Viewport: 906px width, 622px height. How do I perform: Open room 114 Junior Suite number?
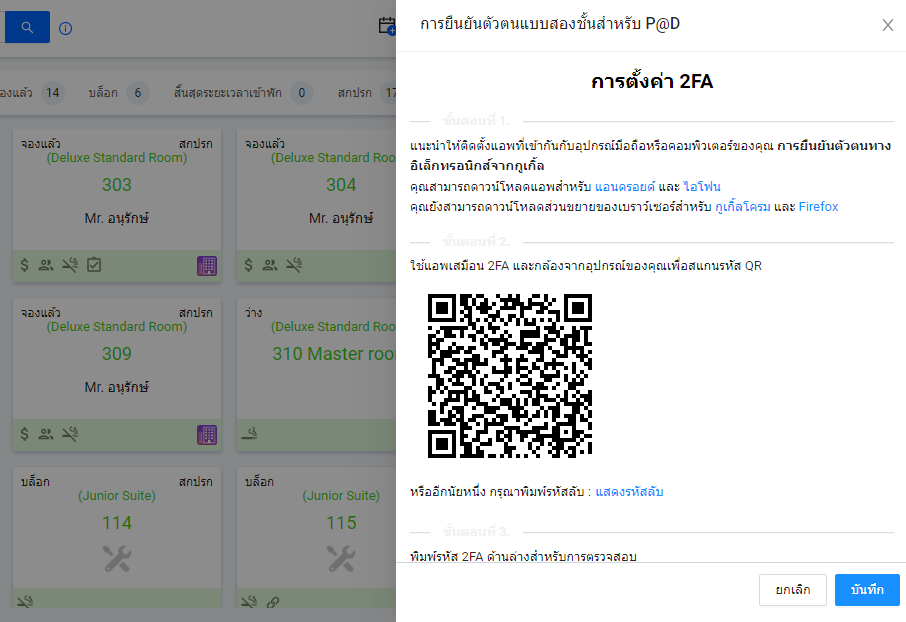pos(117,523)
